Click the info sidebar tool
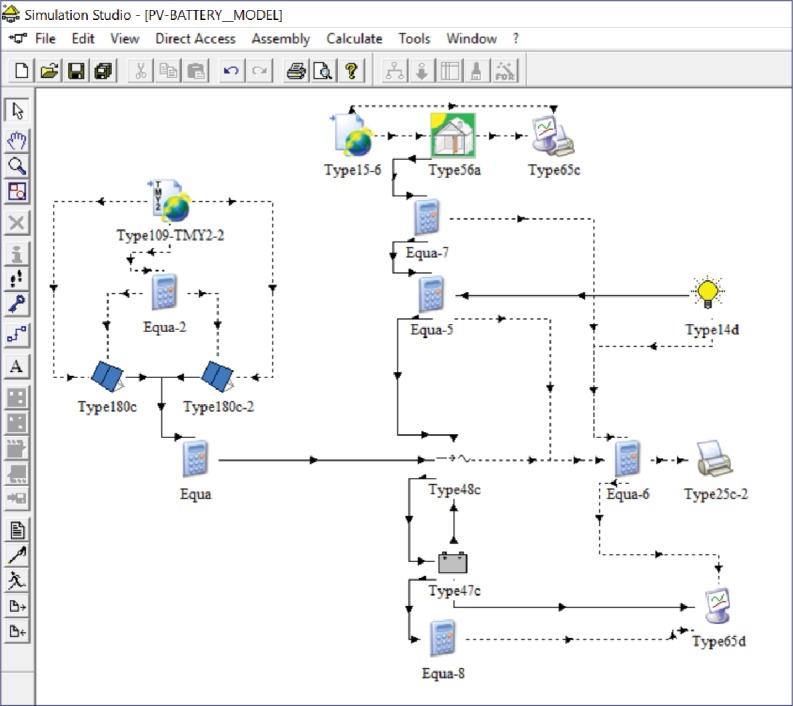The height and width of the screenshot is (706, 793). click(17, 254)
